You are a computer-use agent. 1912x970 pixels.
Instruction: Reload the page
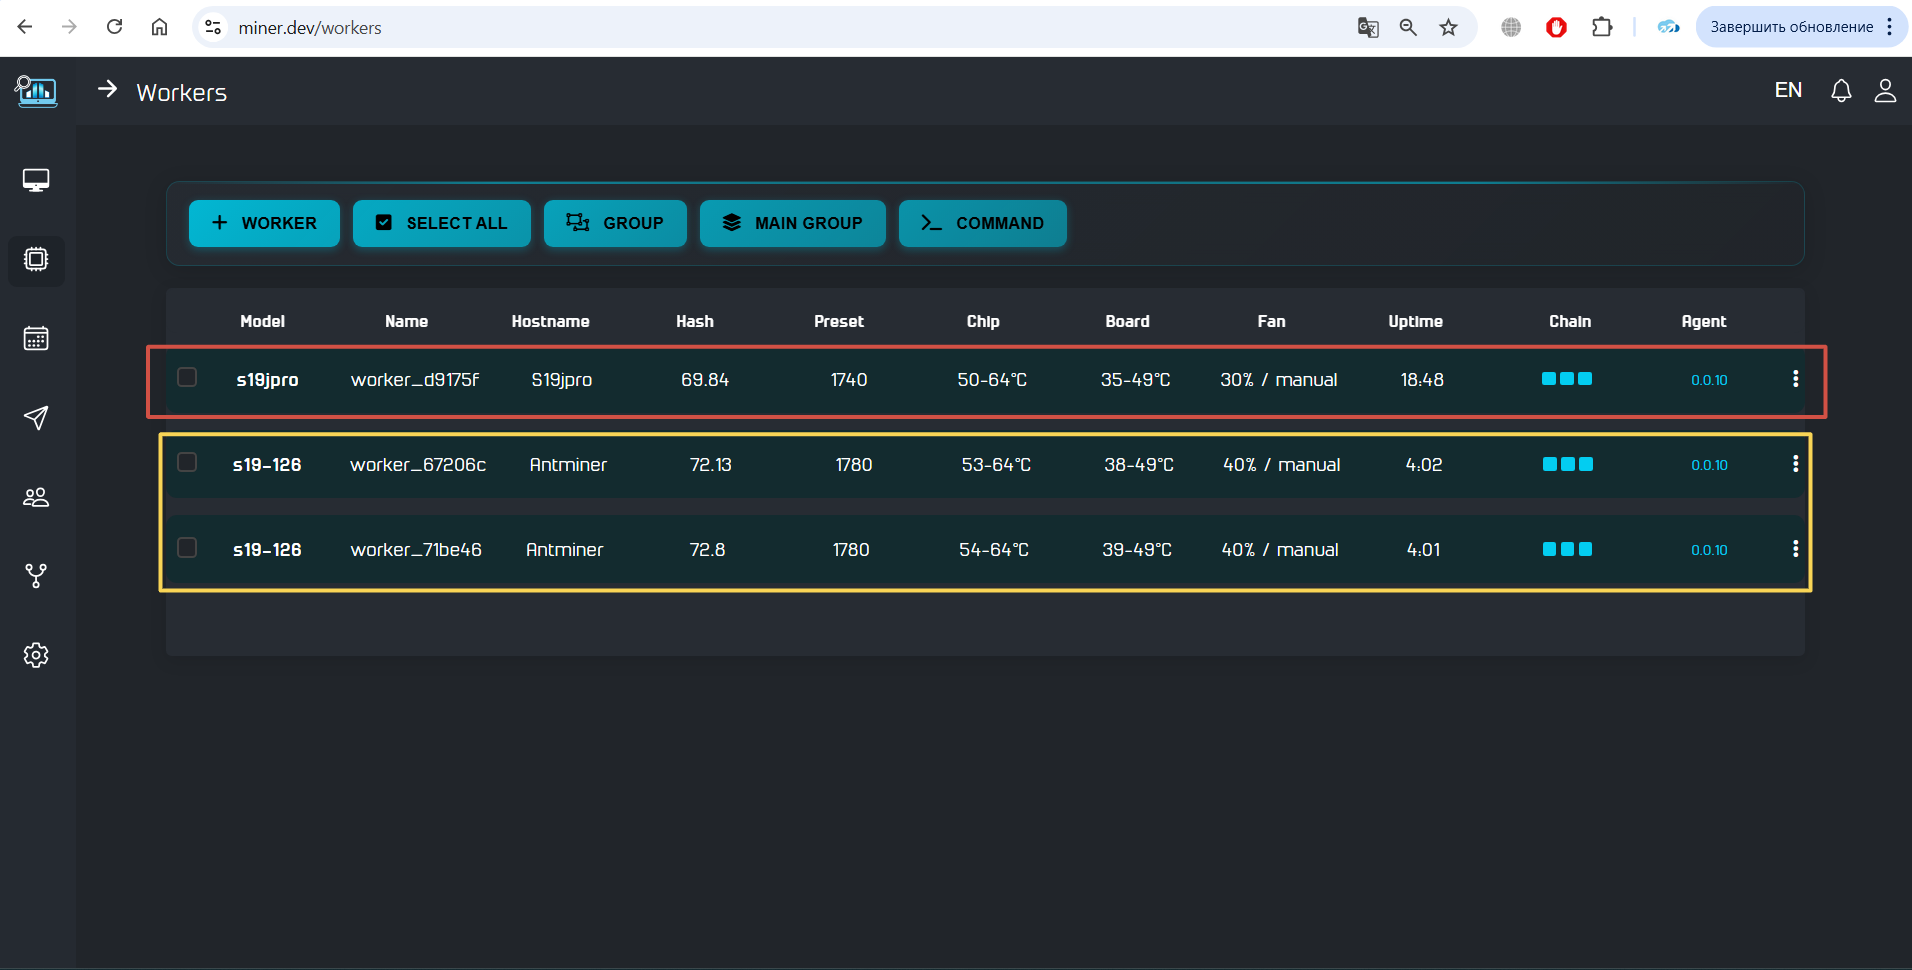point(114,27)
